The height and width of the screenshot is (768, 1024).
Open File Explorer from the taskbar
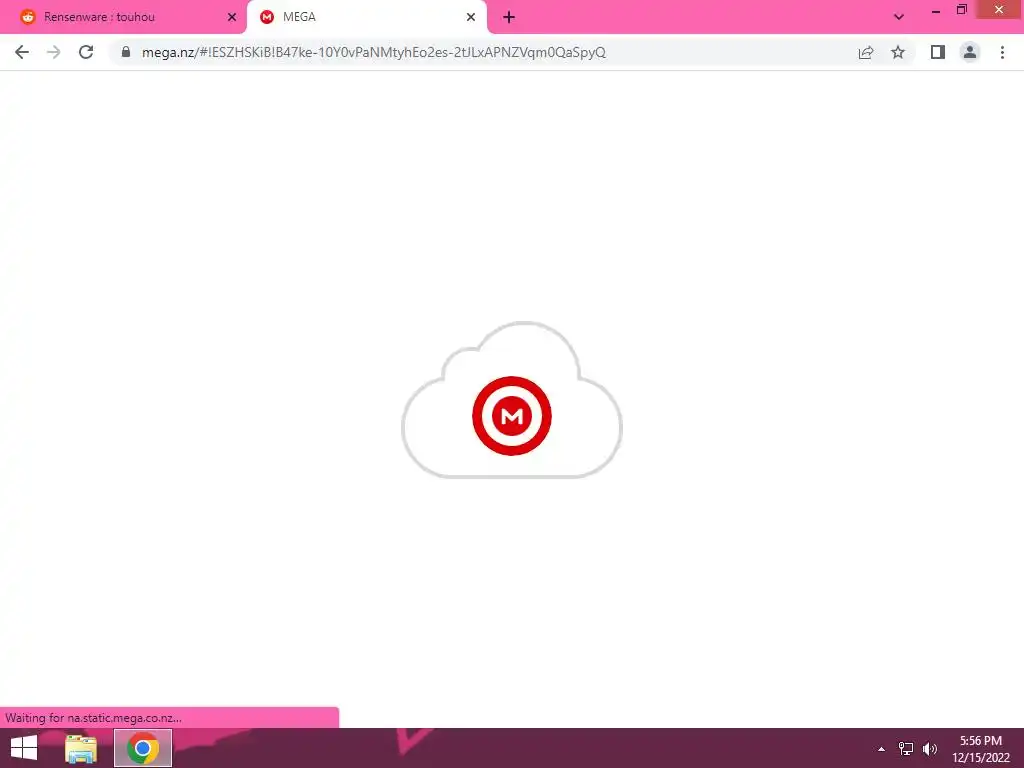pyautogui.click(x=81, y=749)
